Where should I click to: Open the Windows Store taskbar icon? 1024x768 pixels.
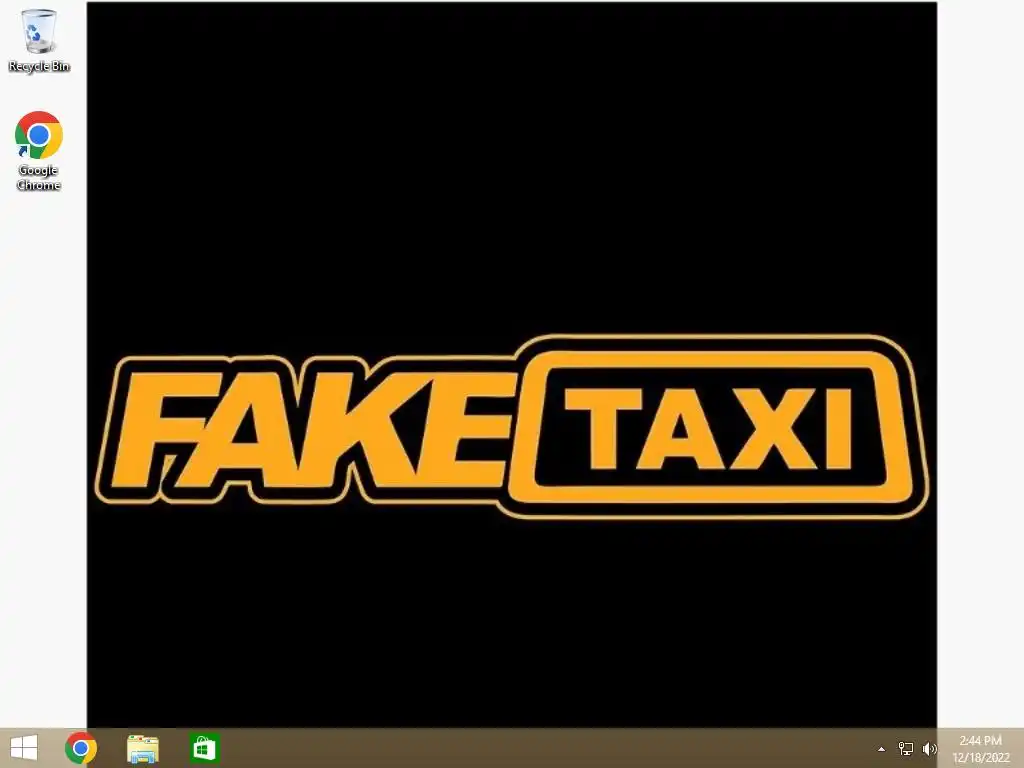(x=204, y=748)
